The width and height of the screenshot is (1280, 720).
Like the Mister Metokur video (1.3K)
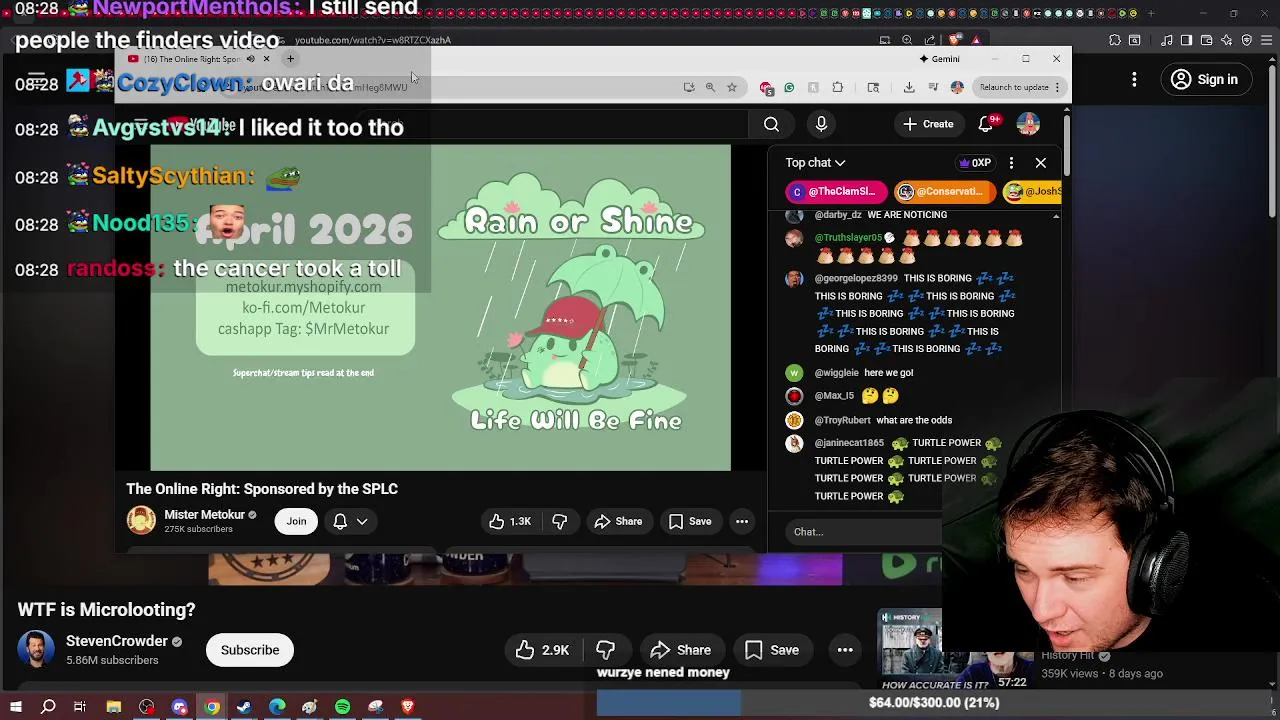(x=510, y=521)
